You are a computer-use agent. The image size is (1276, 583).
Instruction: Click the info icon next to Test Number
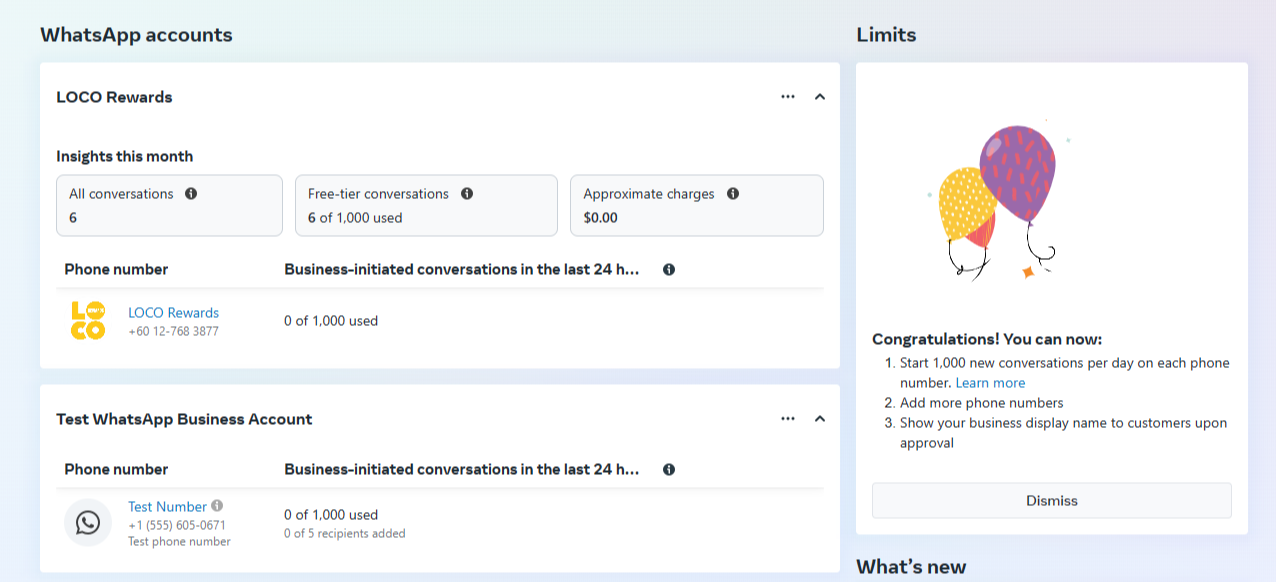217,506
